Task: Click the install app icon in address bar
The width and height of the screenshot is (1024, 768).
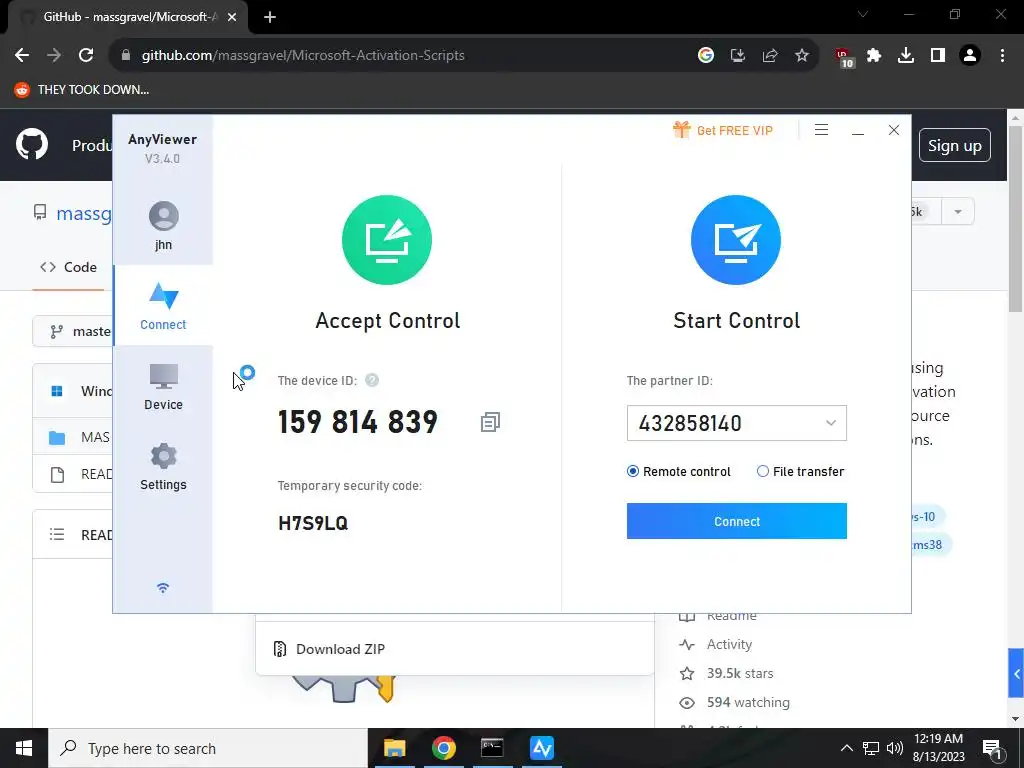Action: pyautogui.click(x=738, y=56)
